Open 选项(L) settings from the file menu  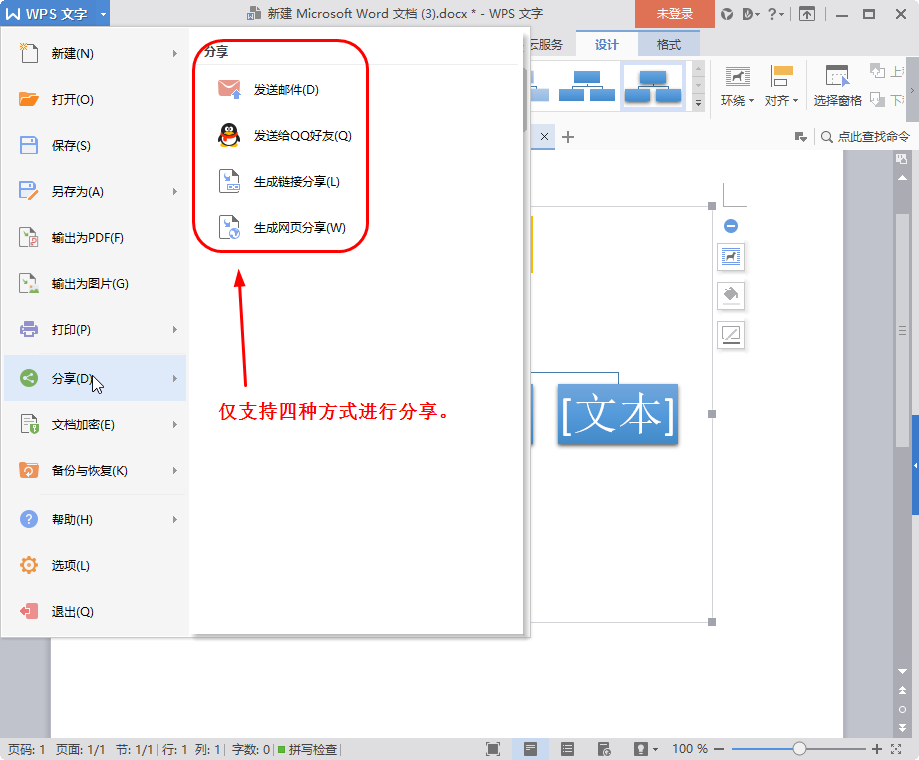(x=95, y=565)
